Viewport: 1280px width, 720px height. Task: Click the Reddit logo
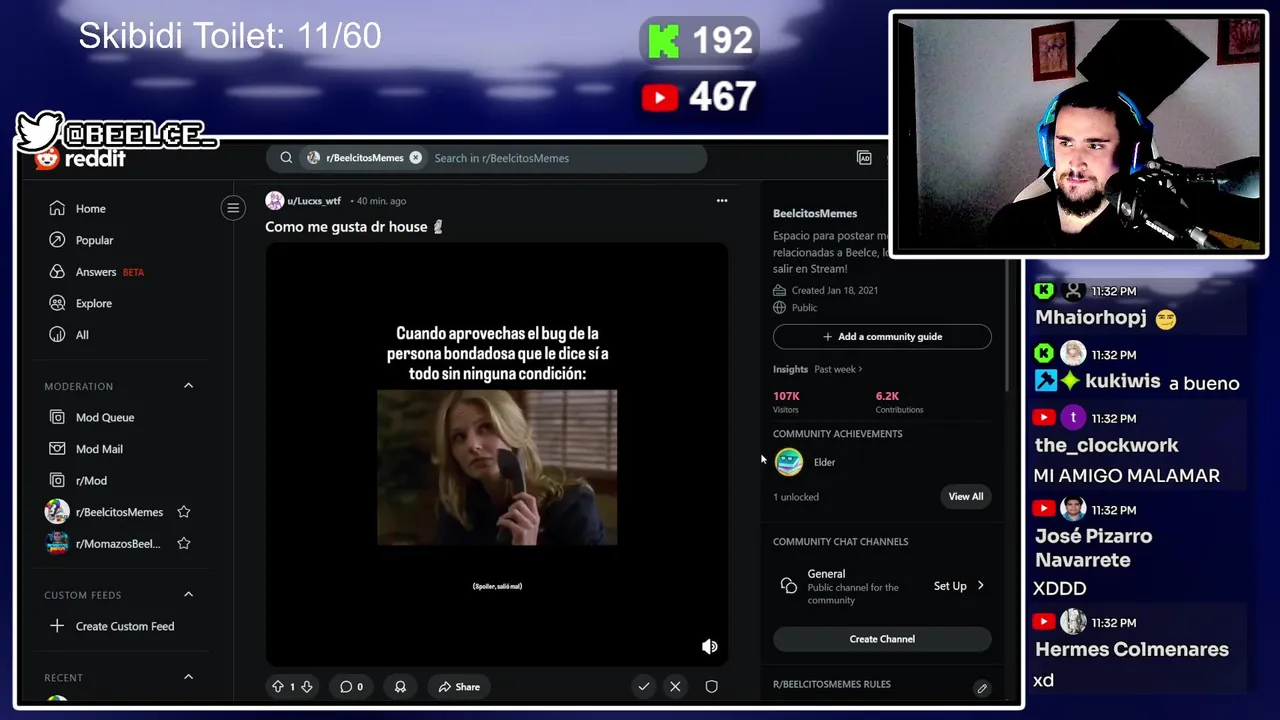[x=80, y=159]
